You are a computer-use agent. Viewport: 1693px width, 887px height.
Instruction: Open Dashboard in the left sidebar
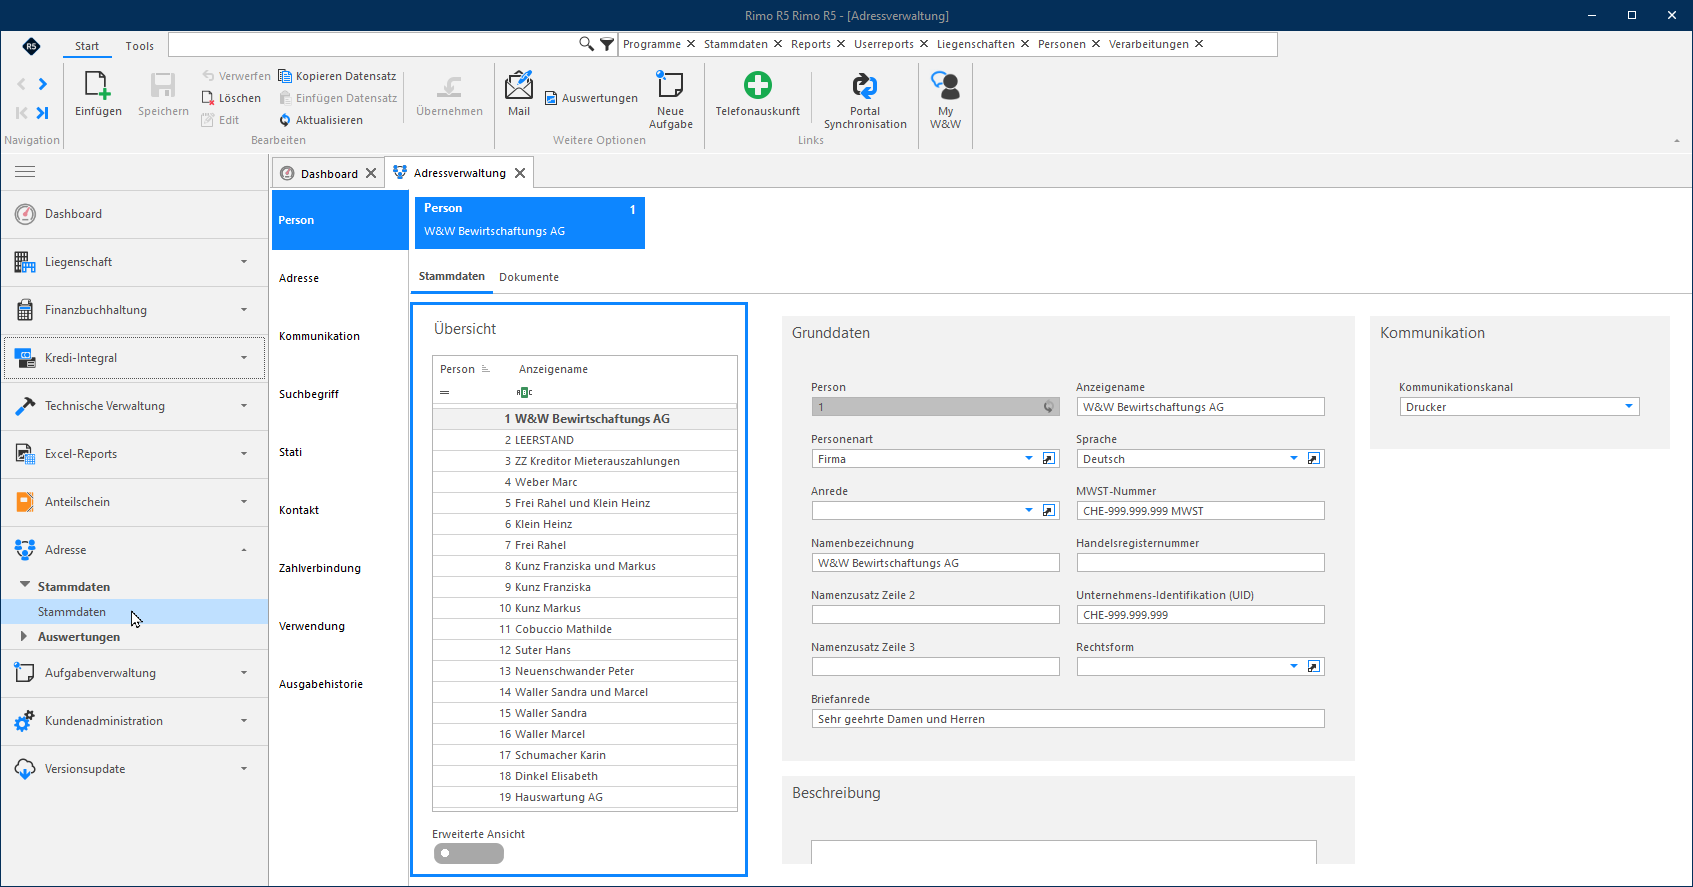tap(134, 214)
